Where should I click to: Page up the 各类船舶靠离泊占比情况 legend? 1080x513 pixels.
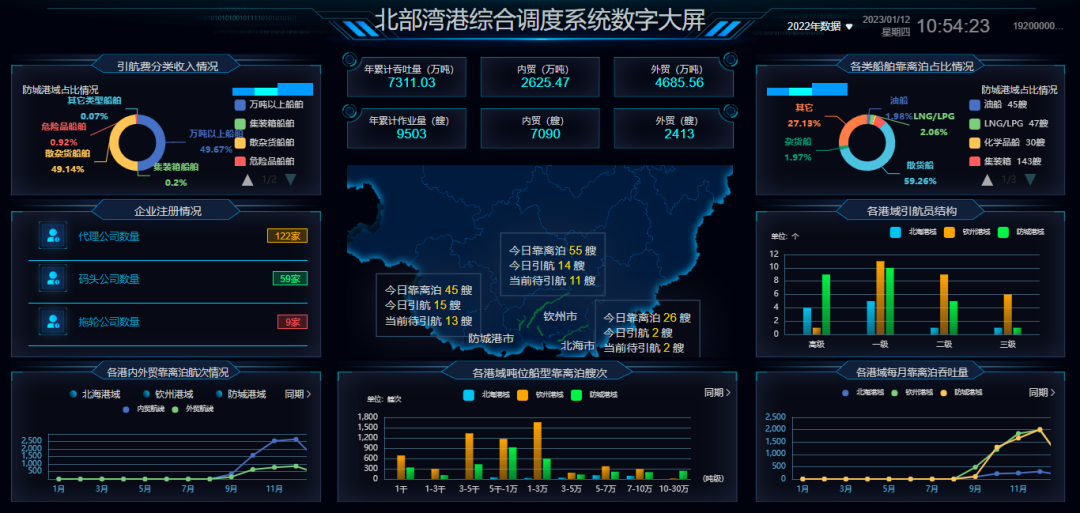tap(987, 180)
